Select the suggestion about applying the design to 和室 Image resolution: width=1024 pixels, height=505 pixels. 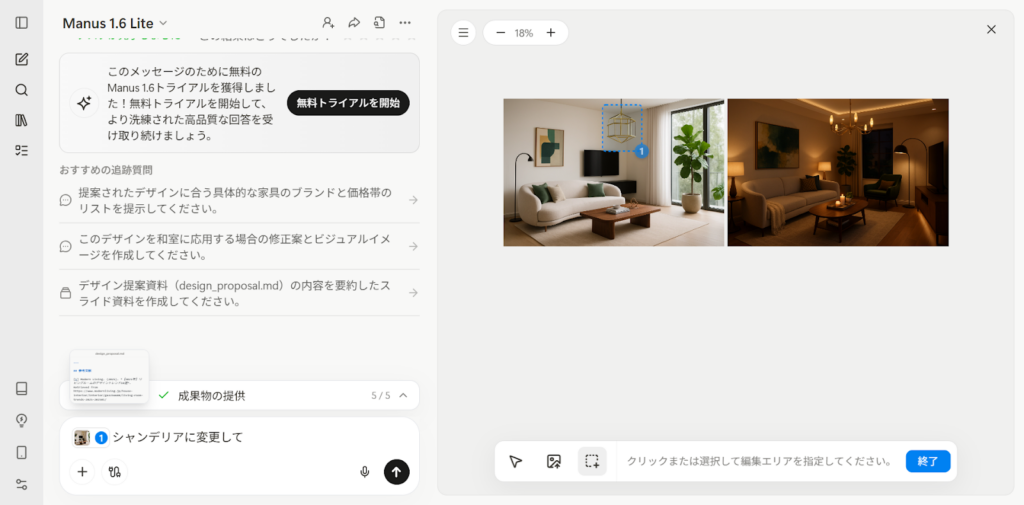pyautogui.click(x=239, y=246)
